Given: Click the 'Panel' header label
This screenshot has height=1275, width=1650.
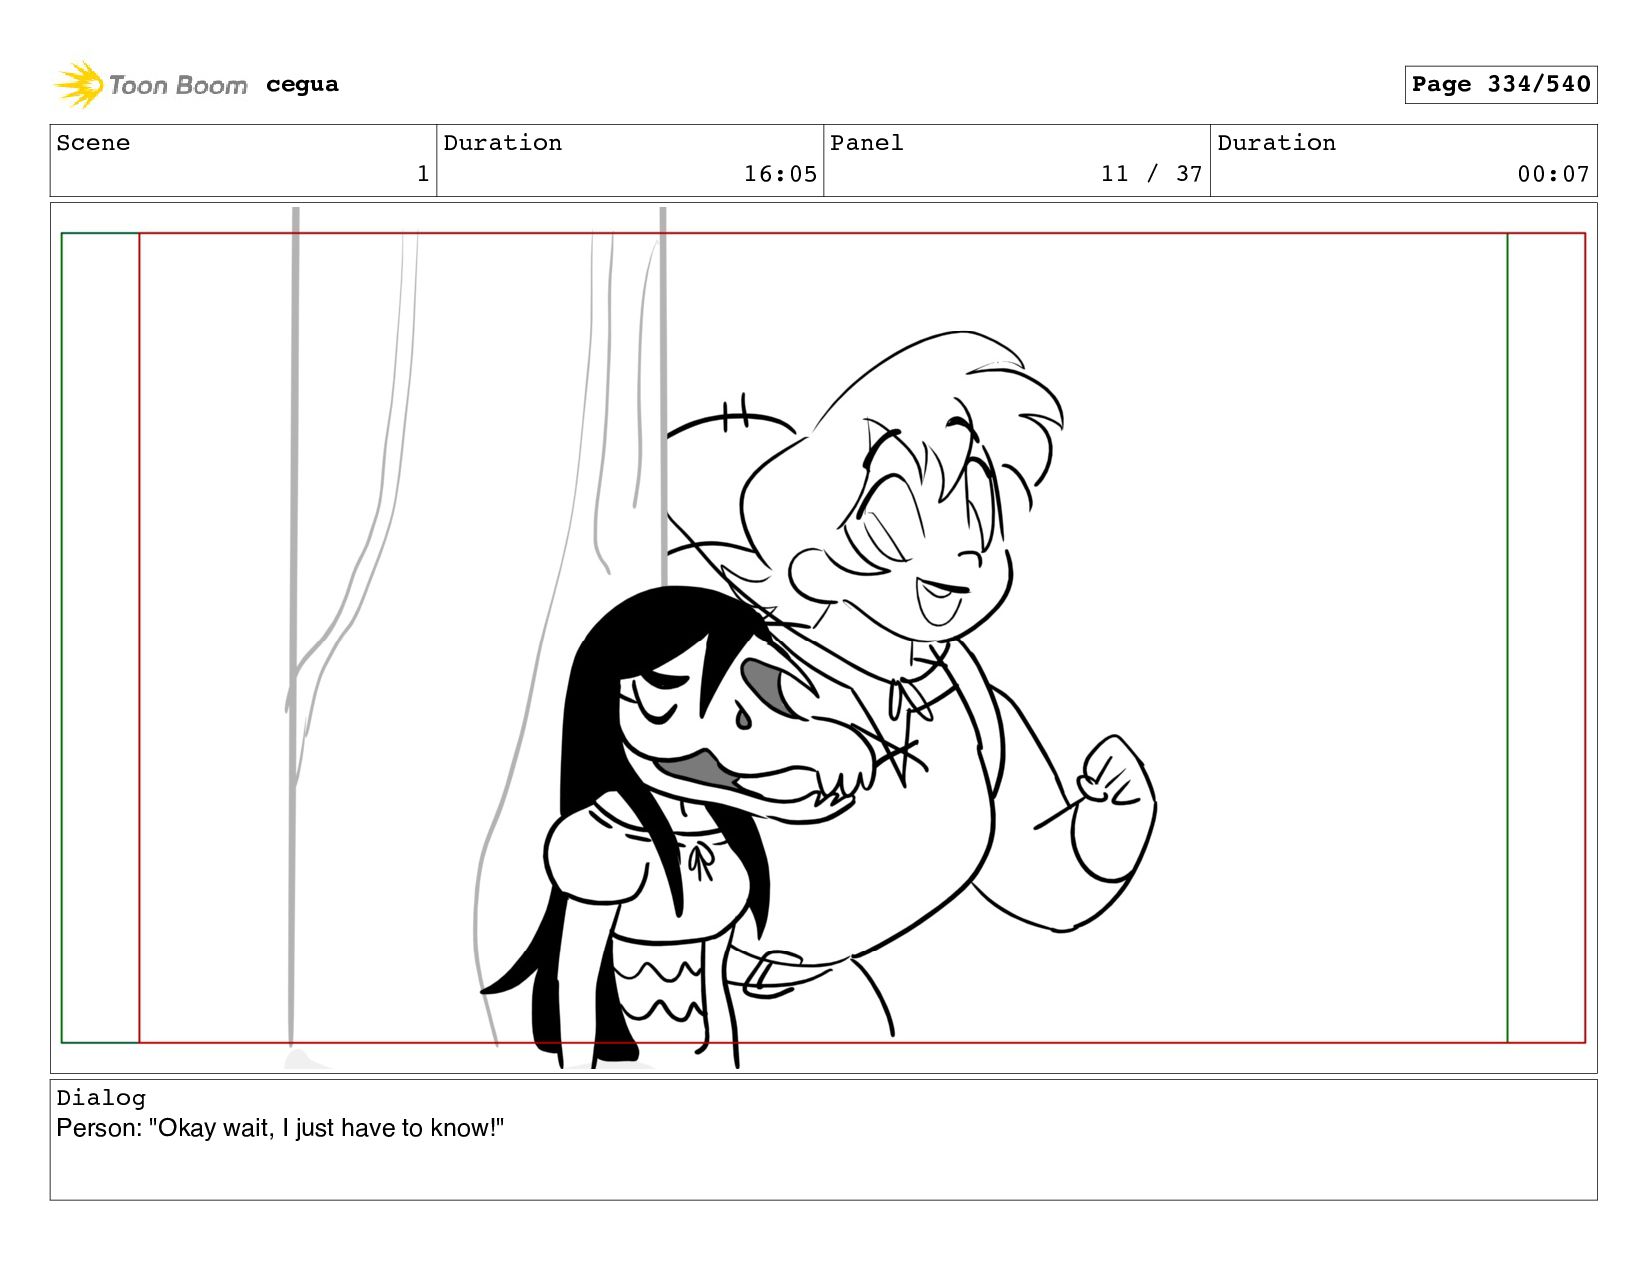Looking at the screenshot, I should tap(867, 143).
